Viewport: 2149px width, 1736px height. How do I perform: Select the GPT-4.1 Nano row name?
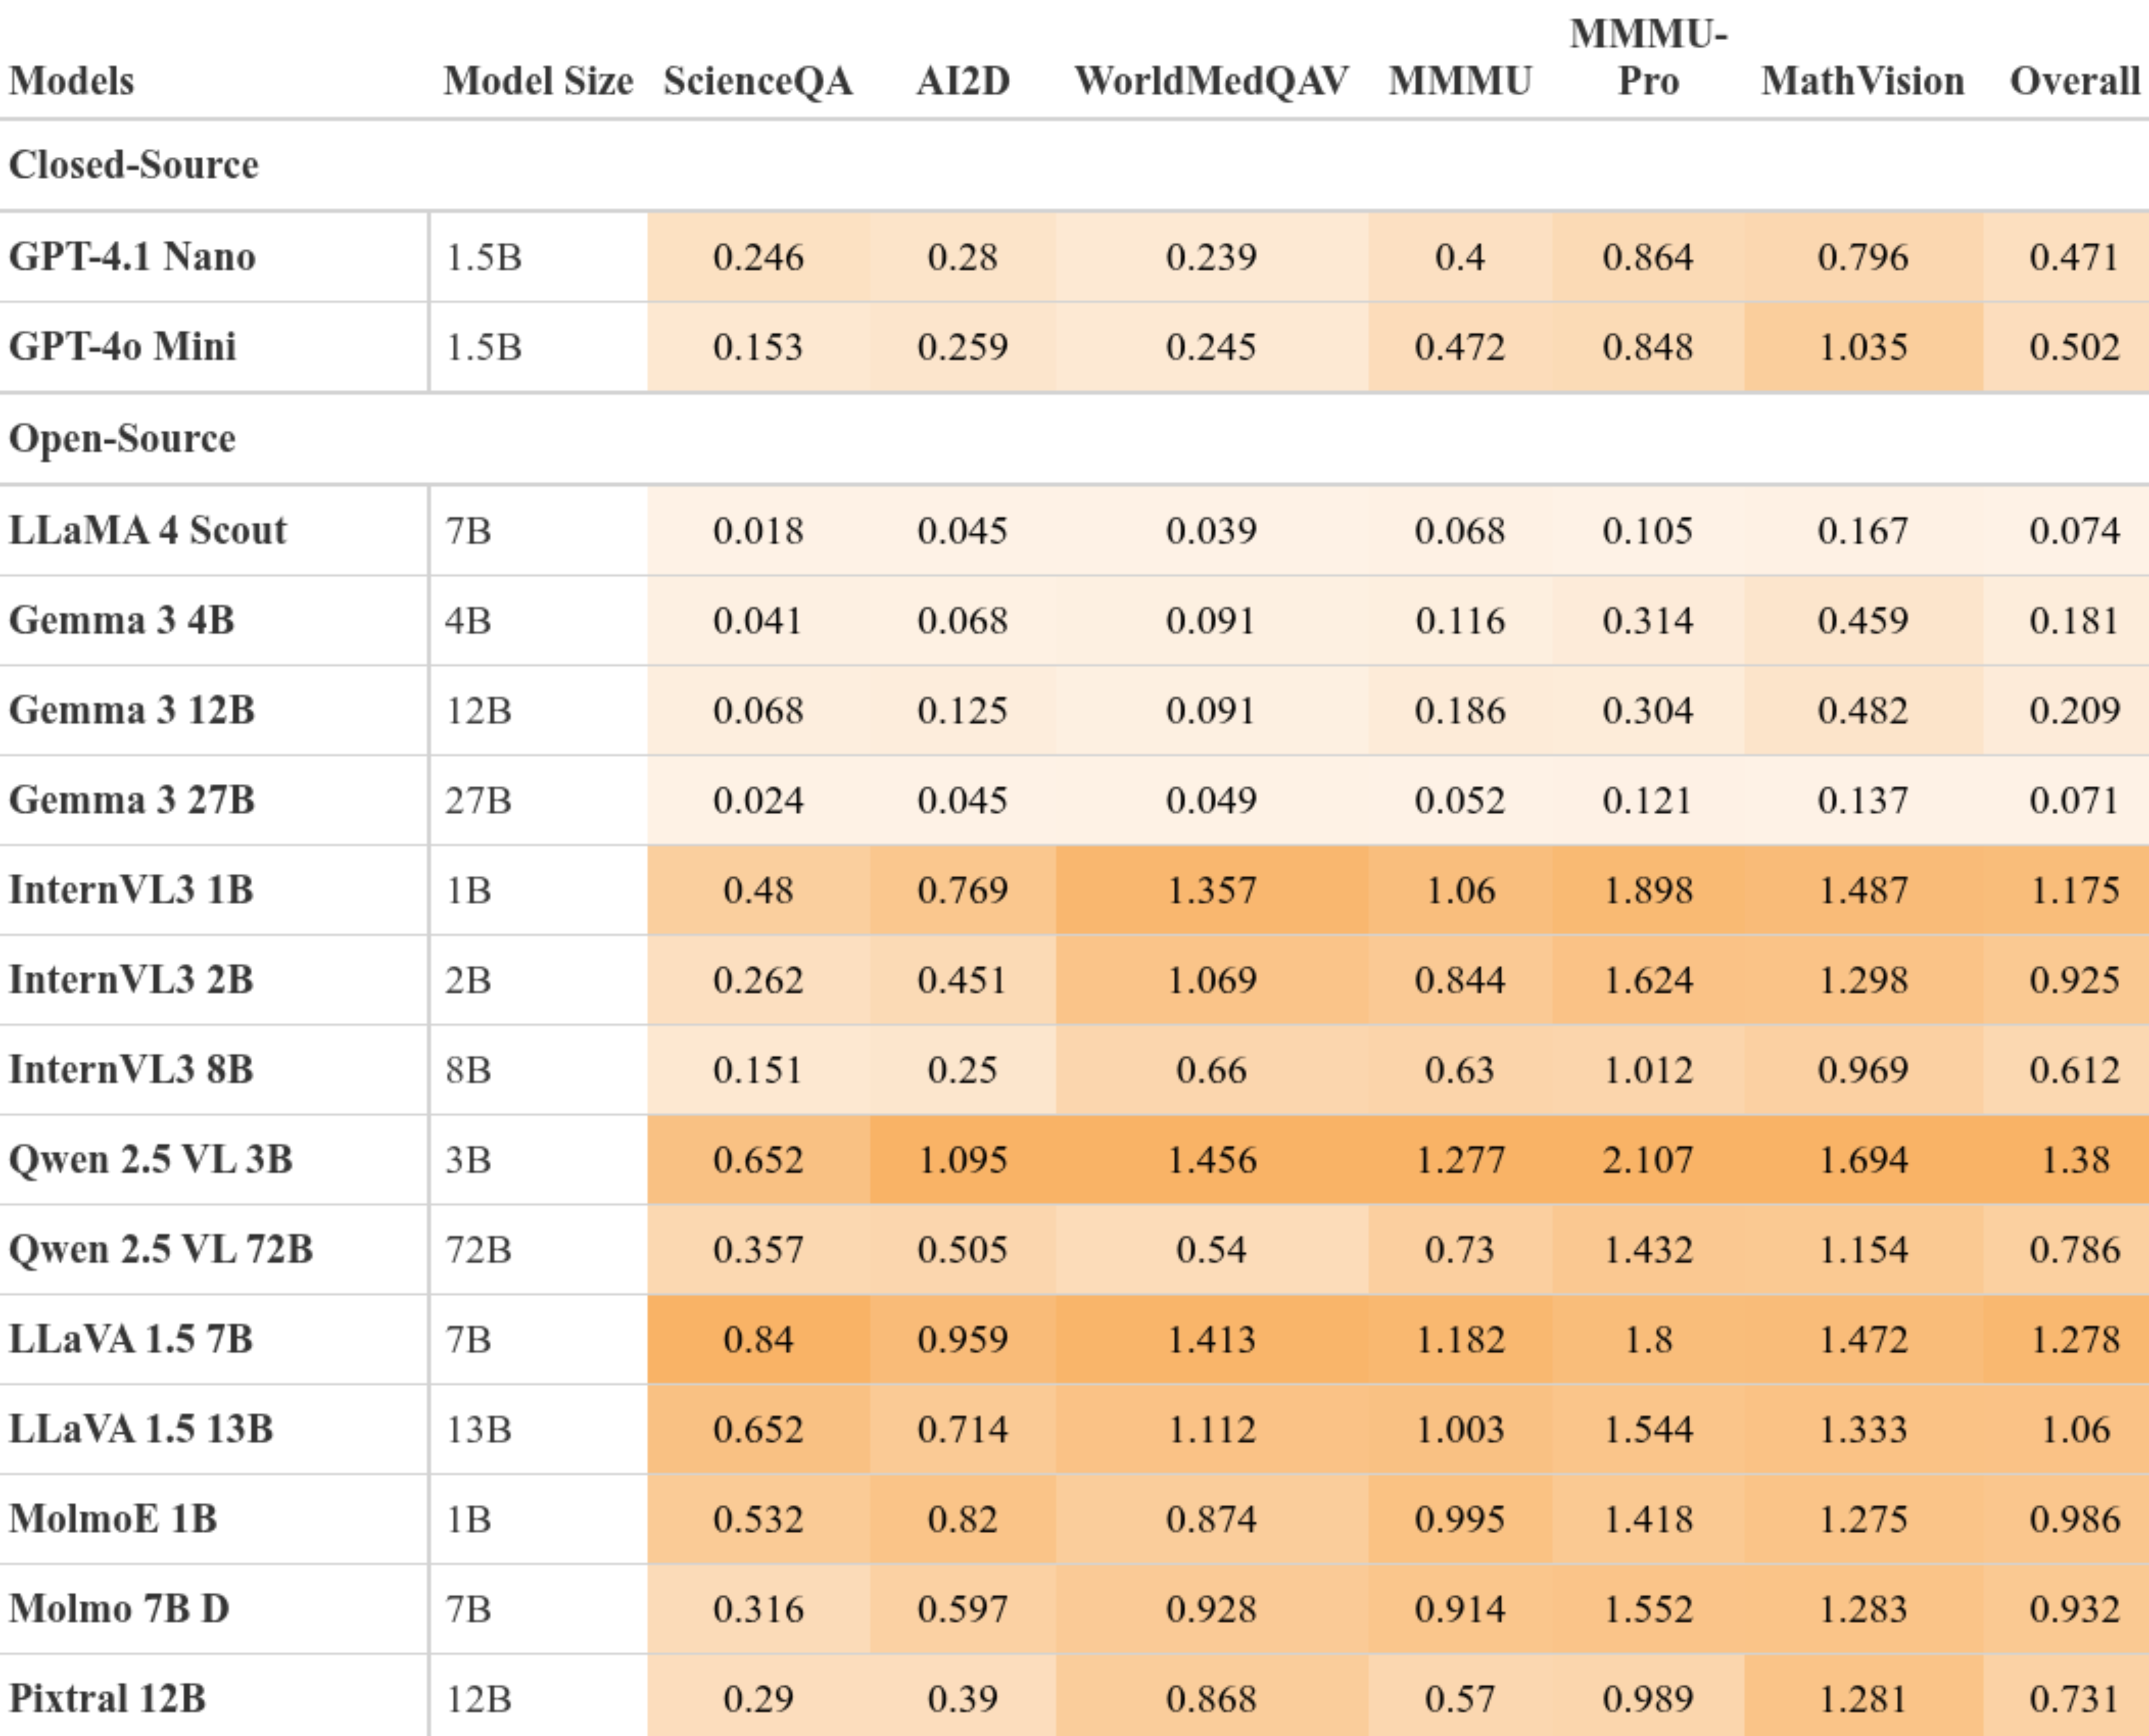point(132,257)
